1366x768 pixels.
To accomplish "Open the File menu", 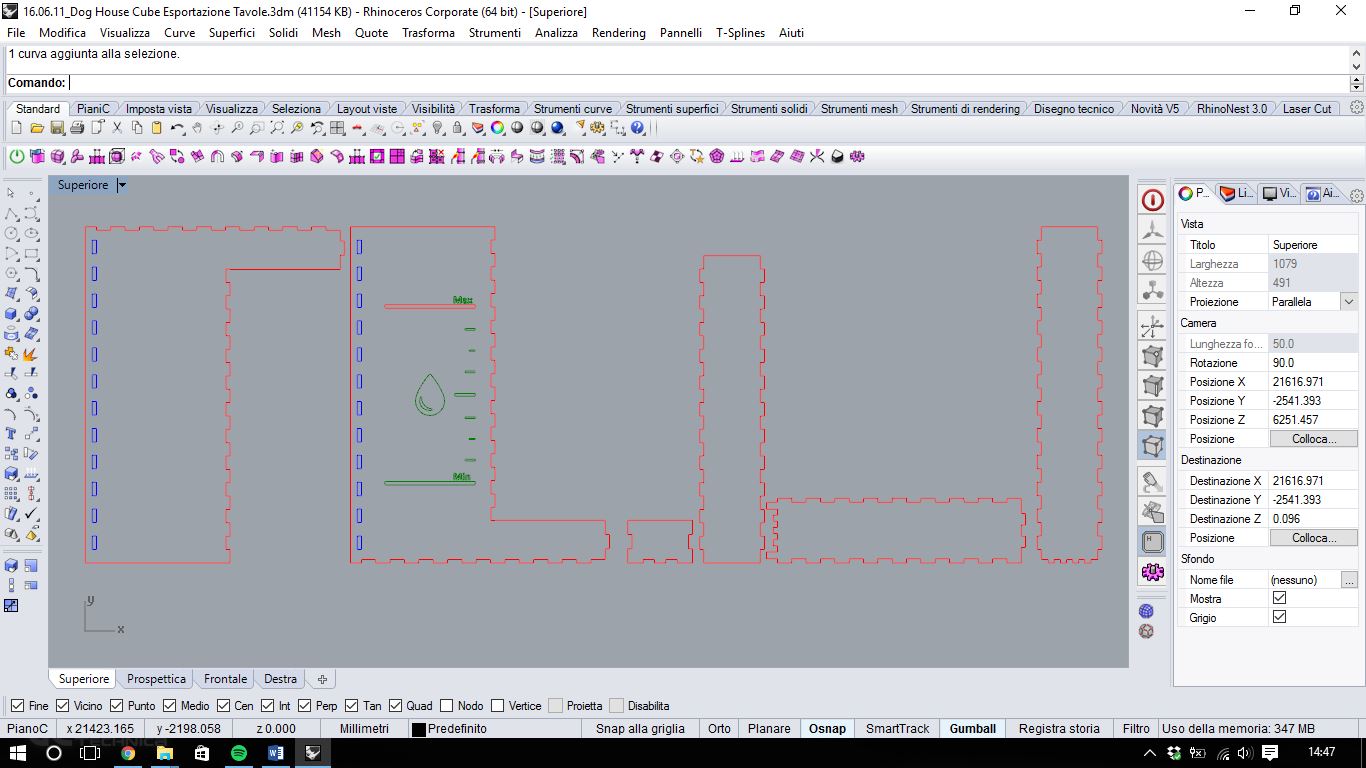I will 16,33.
